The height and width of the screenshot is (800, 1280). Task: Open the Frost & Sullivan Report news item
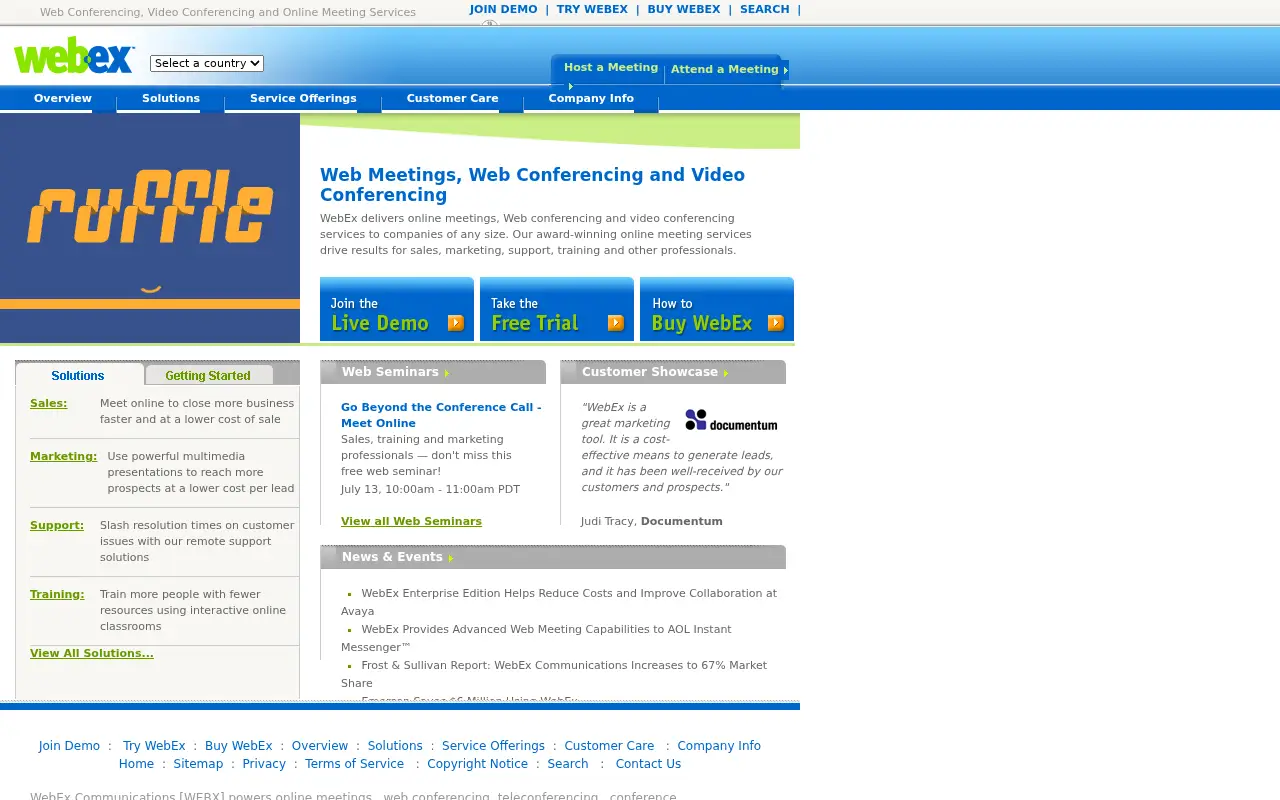554,674
